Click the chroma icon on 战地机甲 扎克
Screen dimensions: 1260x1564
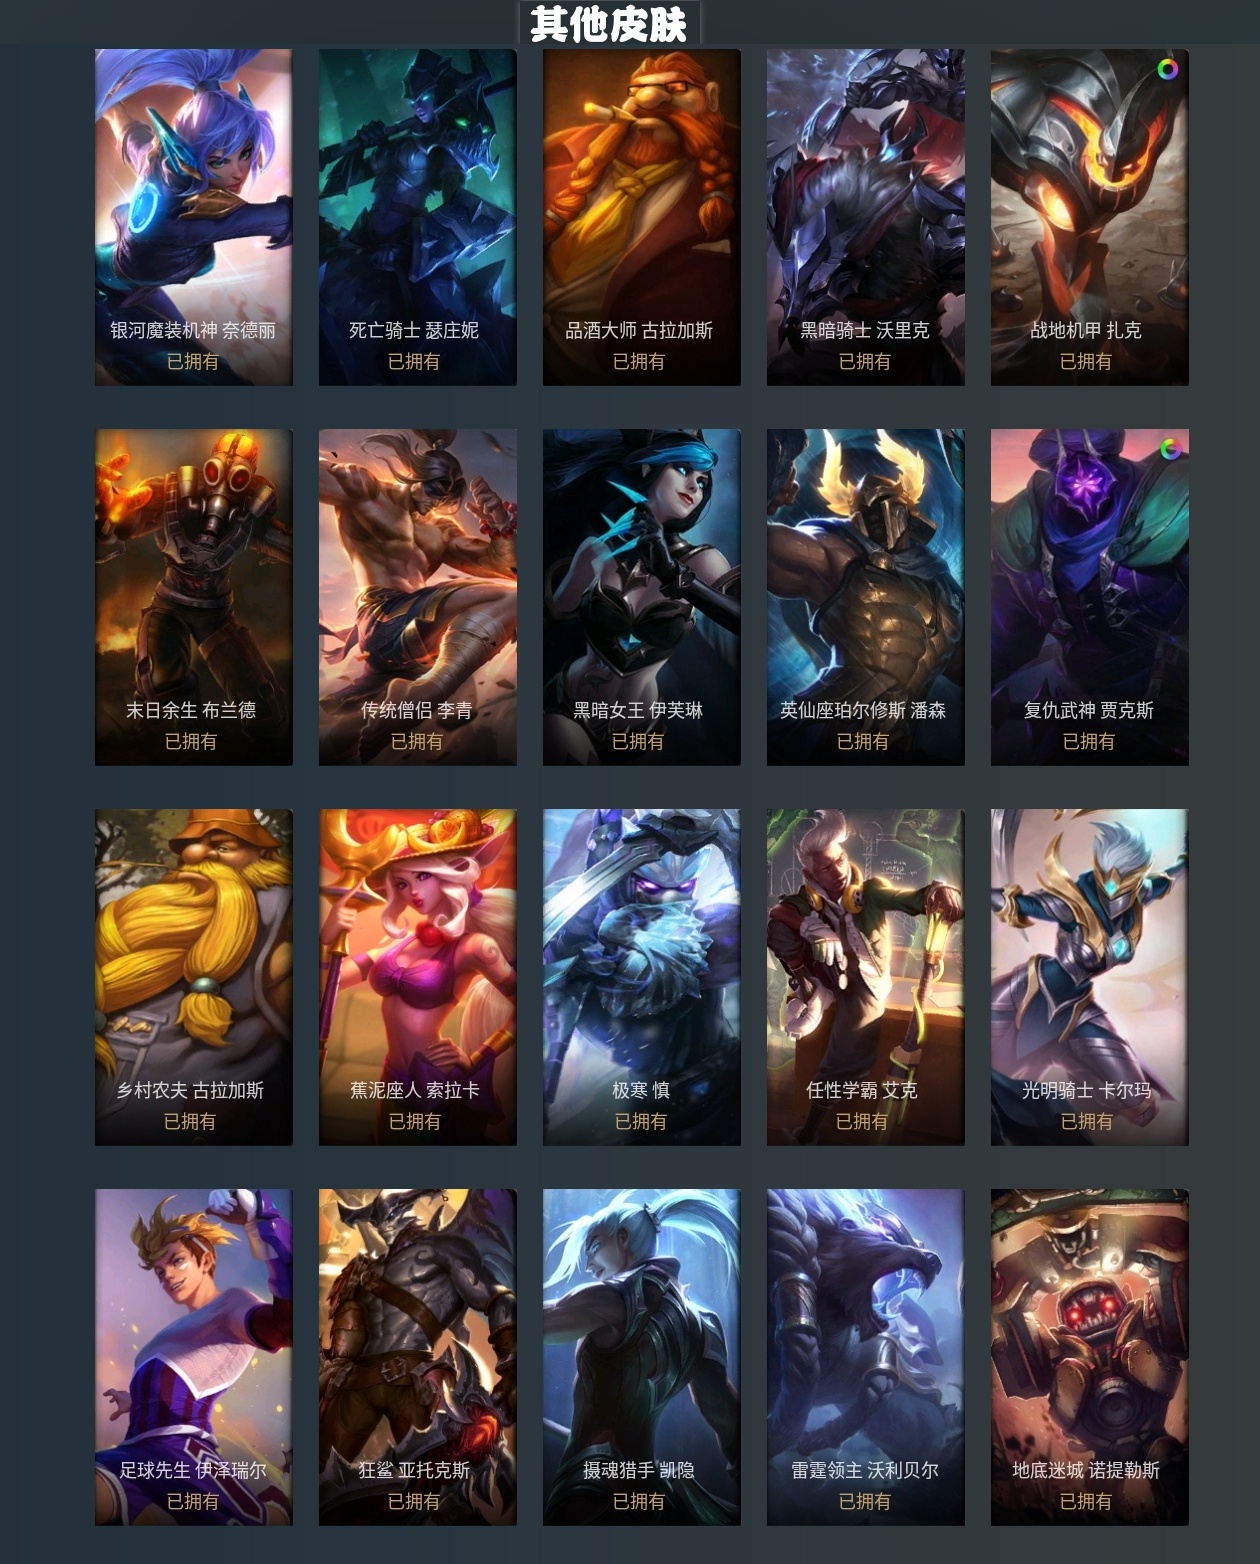pyautogui.click(x=1167, y=69)
